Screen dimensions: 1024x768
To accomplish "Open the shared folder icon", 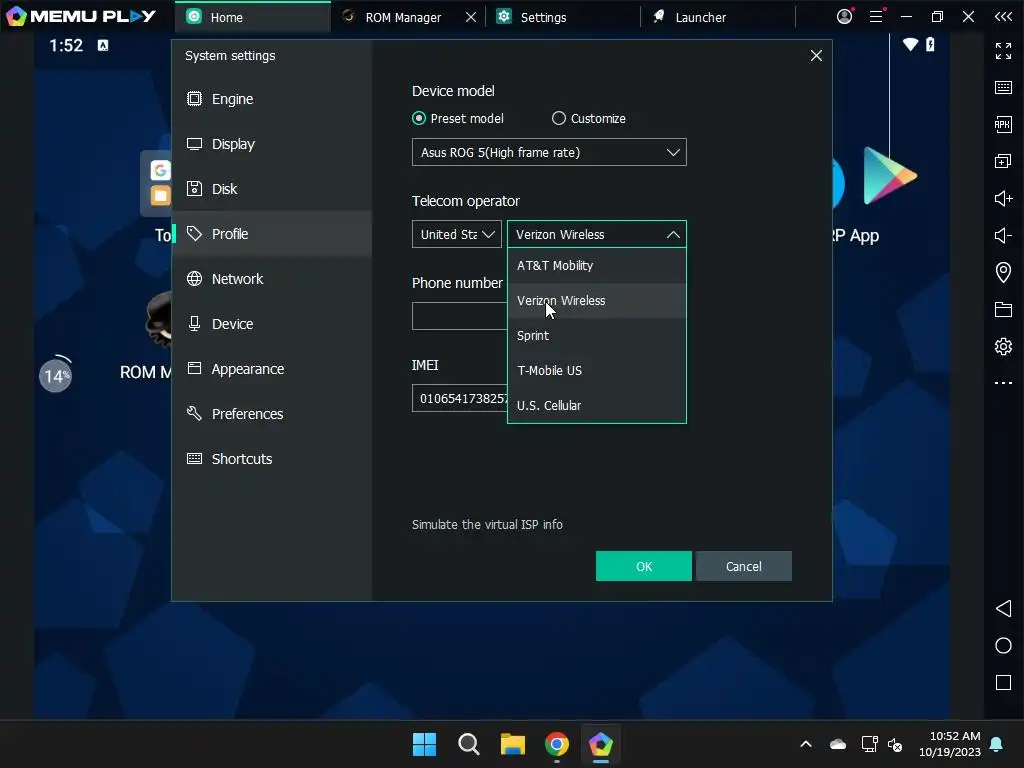I will [1003, 310].
